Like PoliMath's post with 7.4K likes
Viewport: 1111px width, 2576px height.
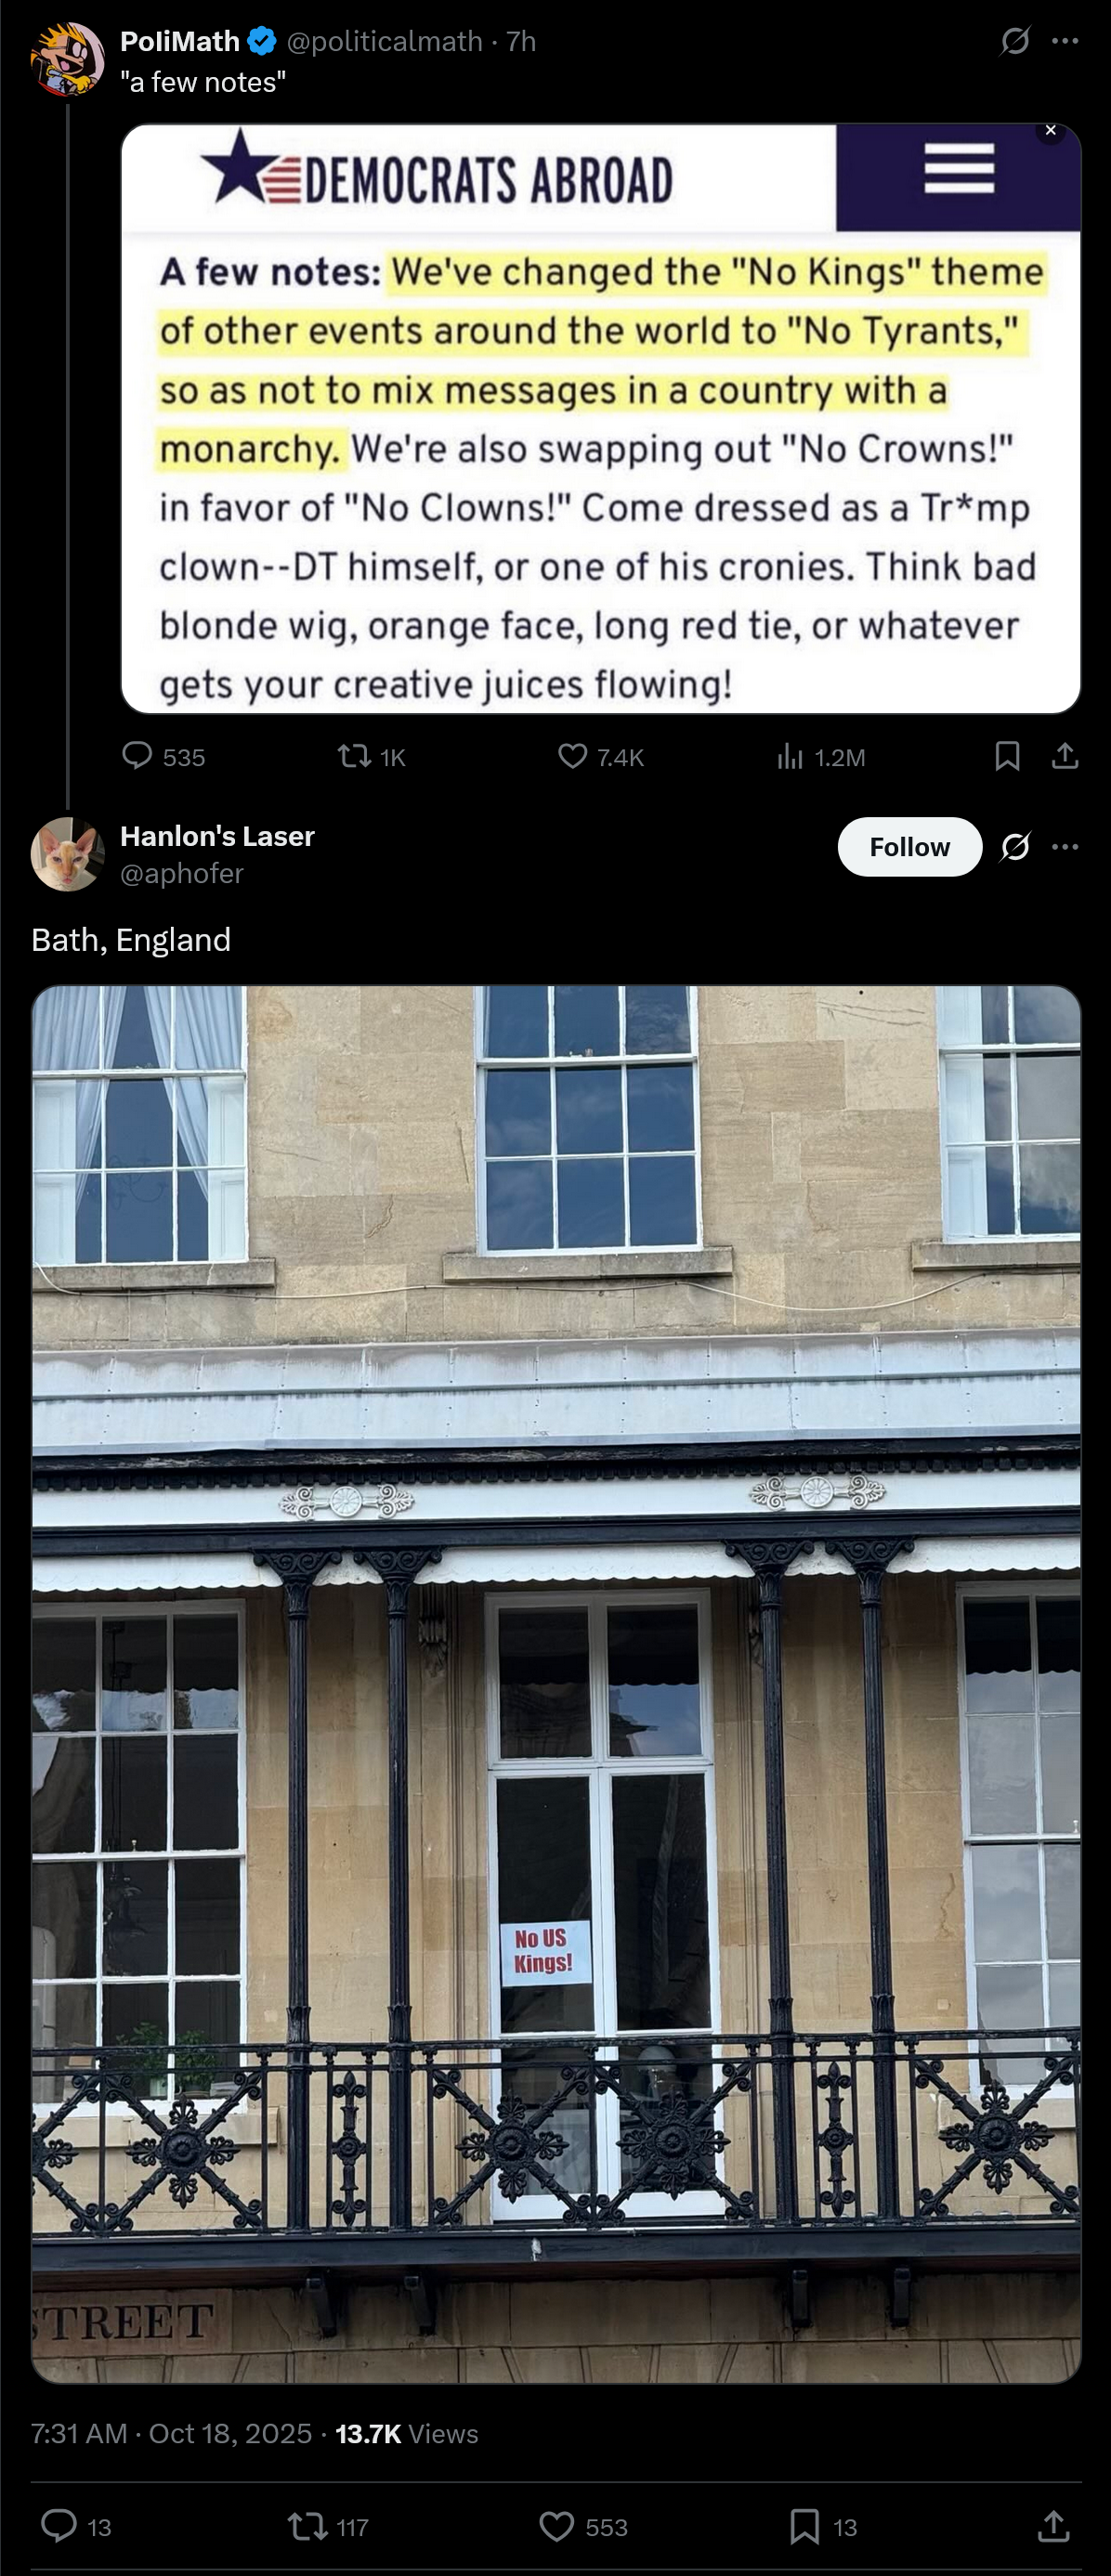[600, 756]
